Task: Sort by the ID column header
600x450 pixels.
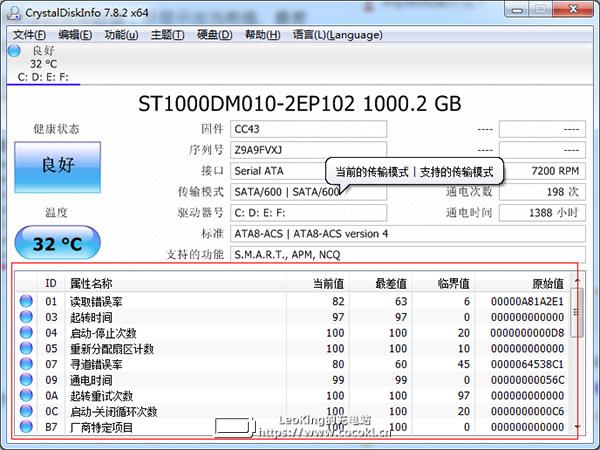Action: pos(51,283)
